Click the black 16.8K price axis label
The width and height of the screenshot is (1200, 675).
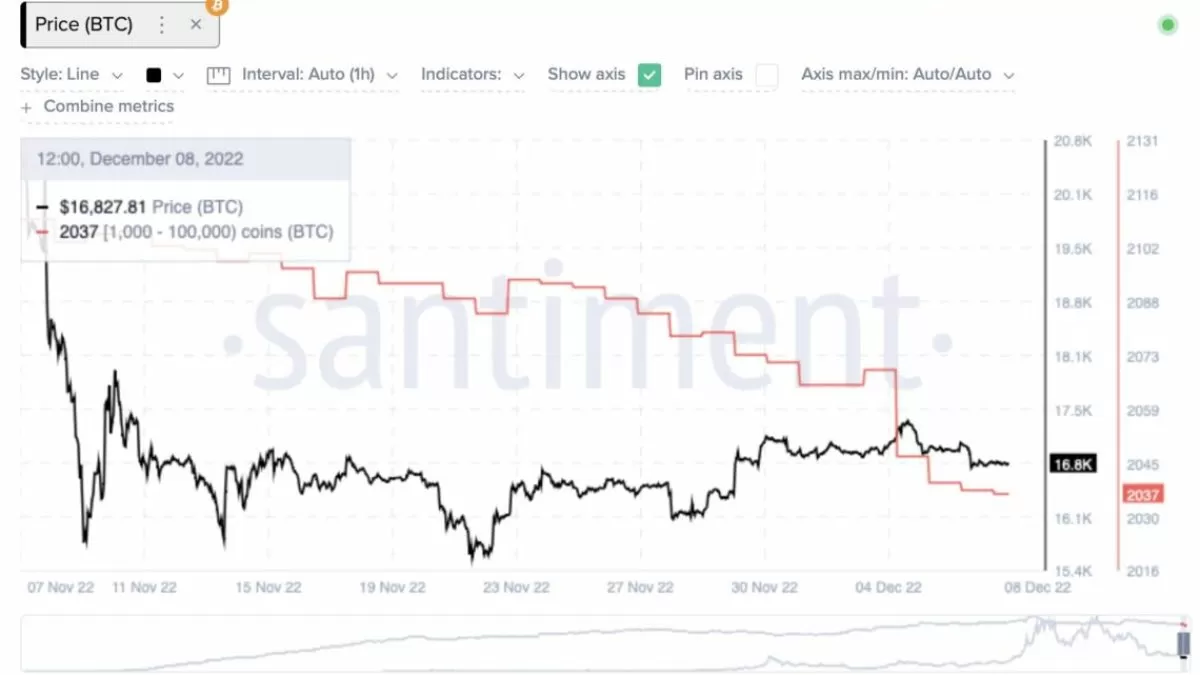click(x=1074, y=464)
